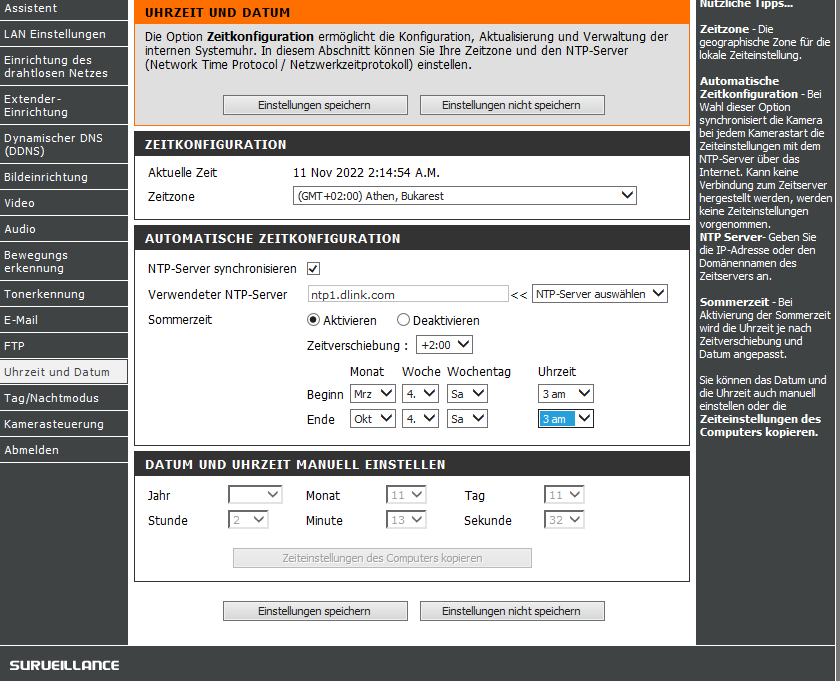Open Extender-Einrichtung menu item
This screenshot has width=840, height=681.
coord(64,106)
